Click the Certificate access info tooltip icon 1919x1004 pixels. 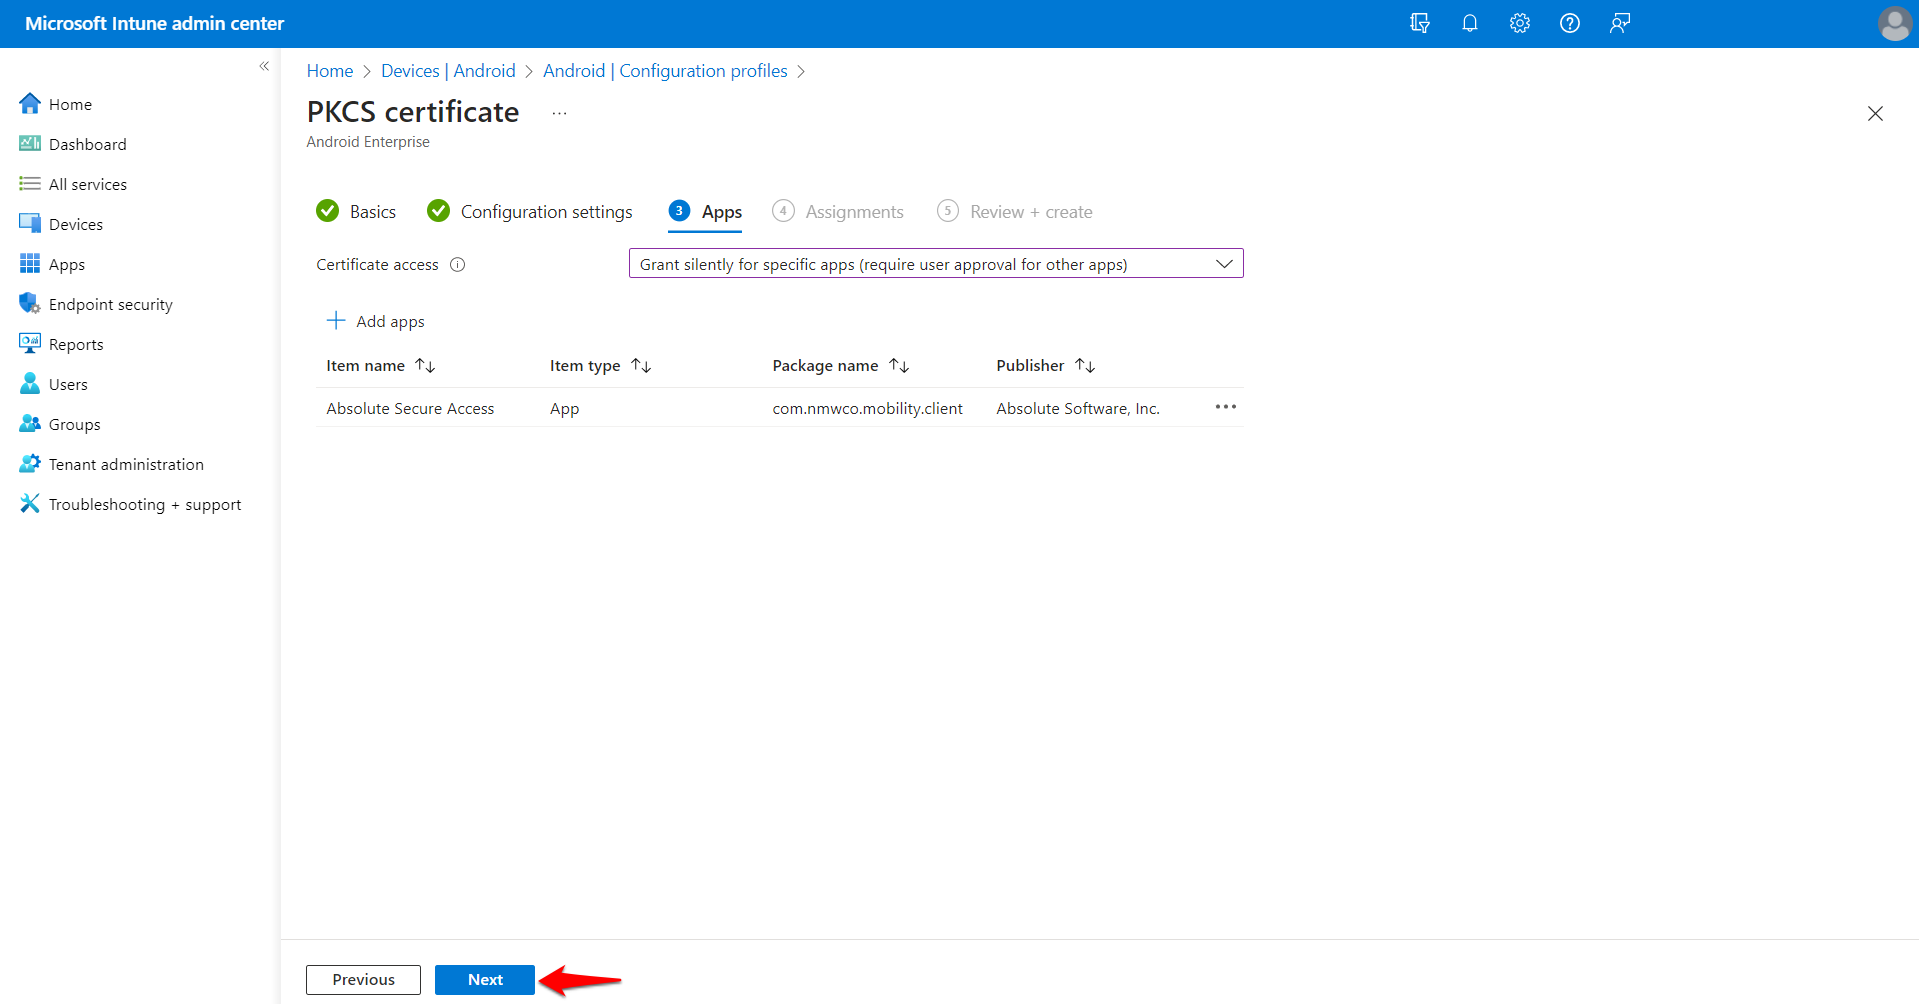pyautogui.click(x=457, y=264)
